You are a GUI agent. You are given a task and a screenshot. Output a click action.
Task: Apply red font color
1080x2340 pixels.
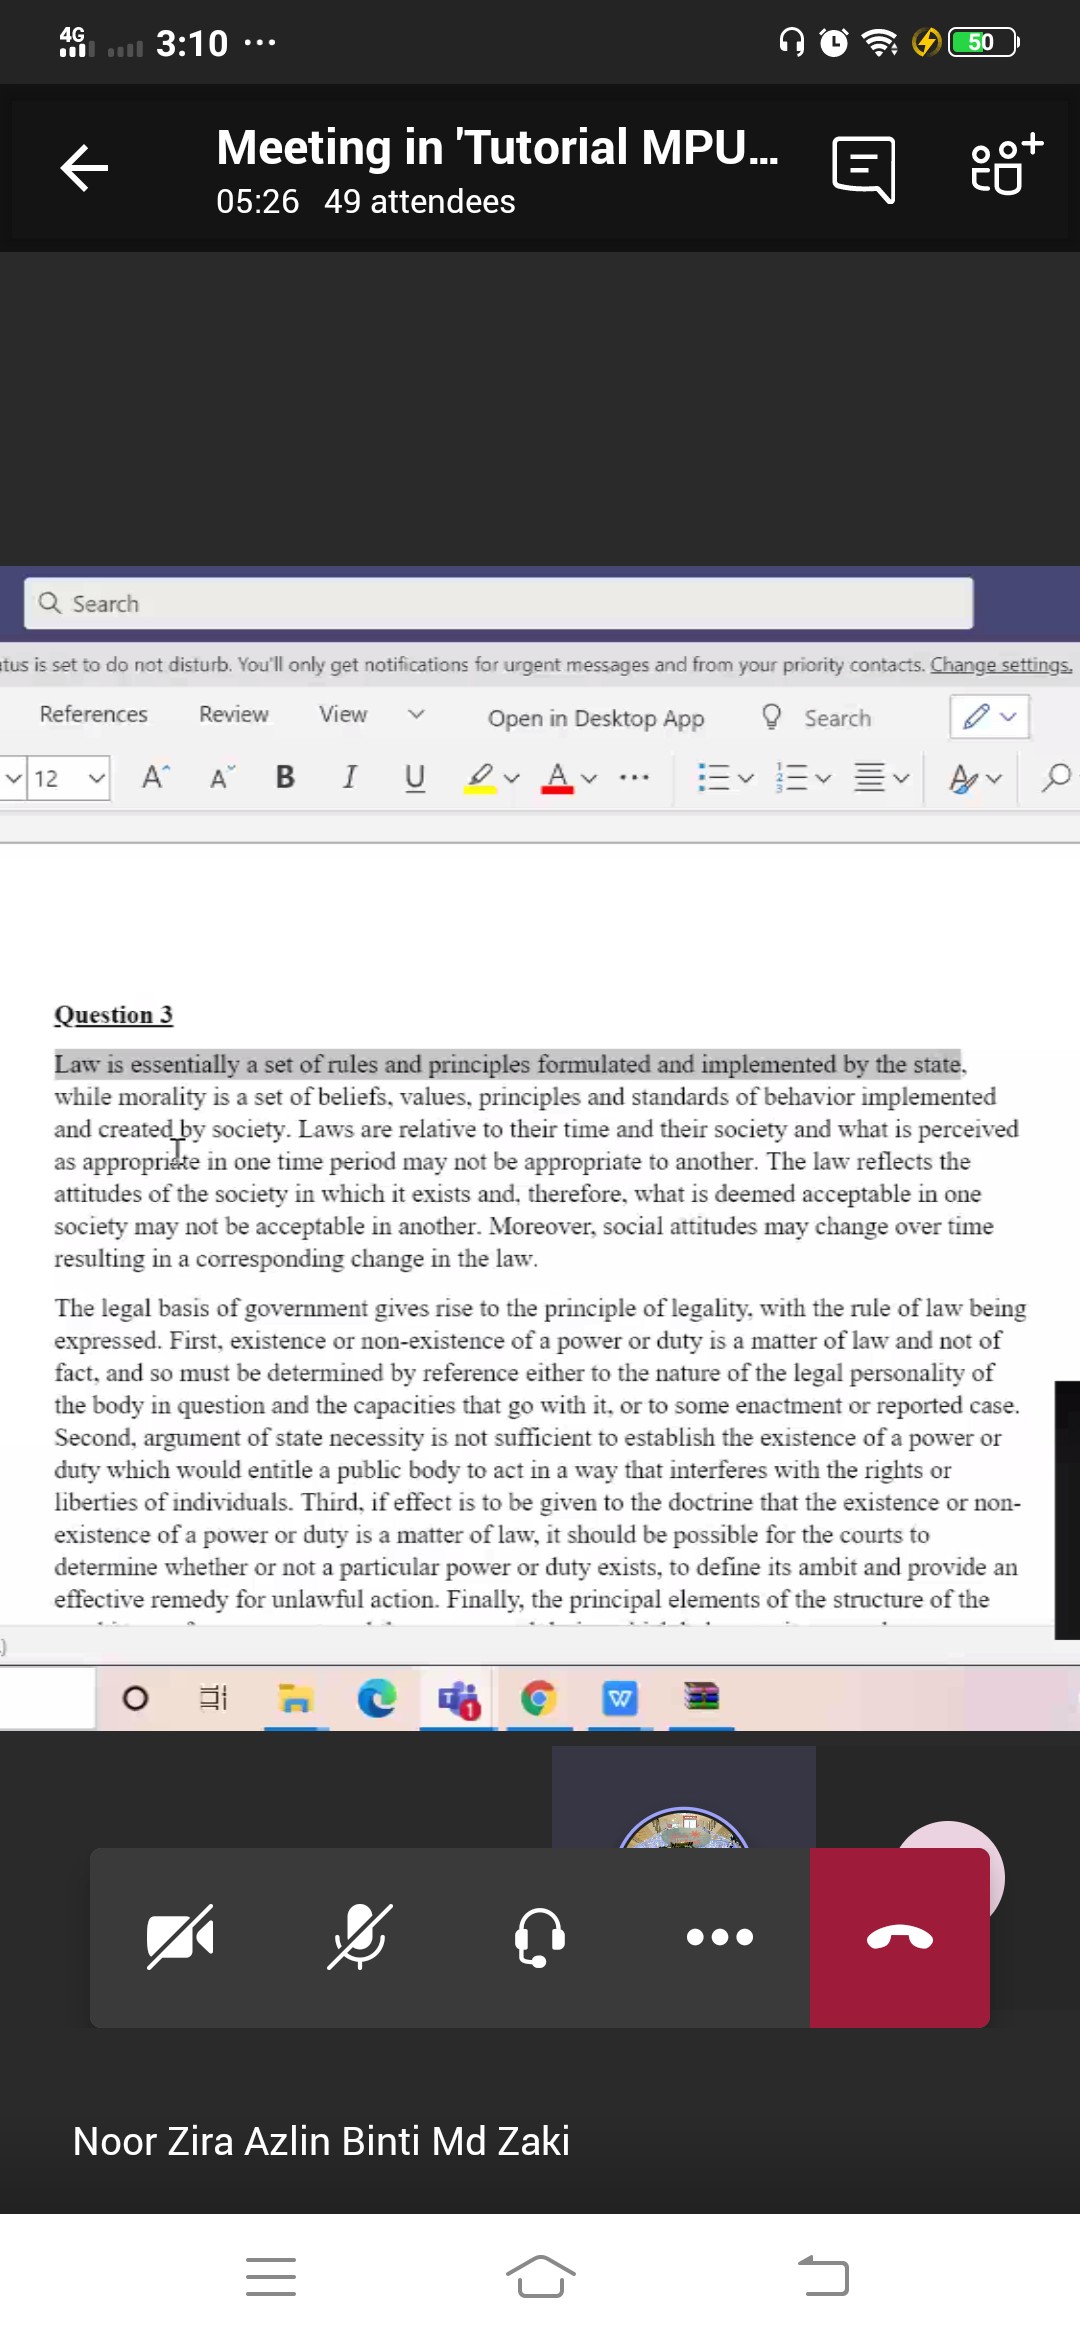tap(557, 777)
